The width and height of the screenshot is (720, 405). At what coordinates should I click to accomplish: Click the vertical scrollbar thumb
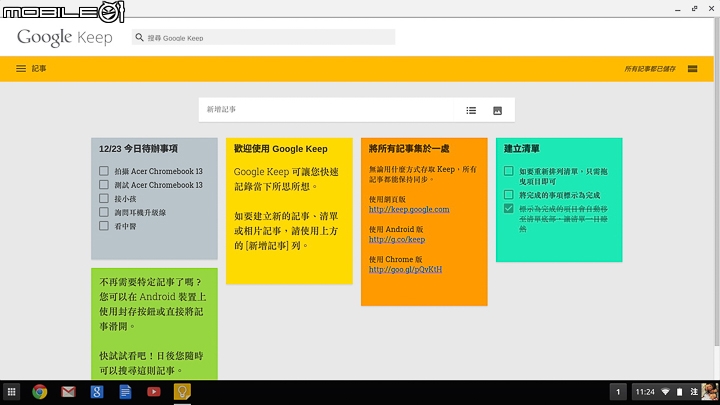coord(717,184)
